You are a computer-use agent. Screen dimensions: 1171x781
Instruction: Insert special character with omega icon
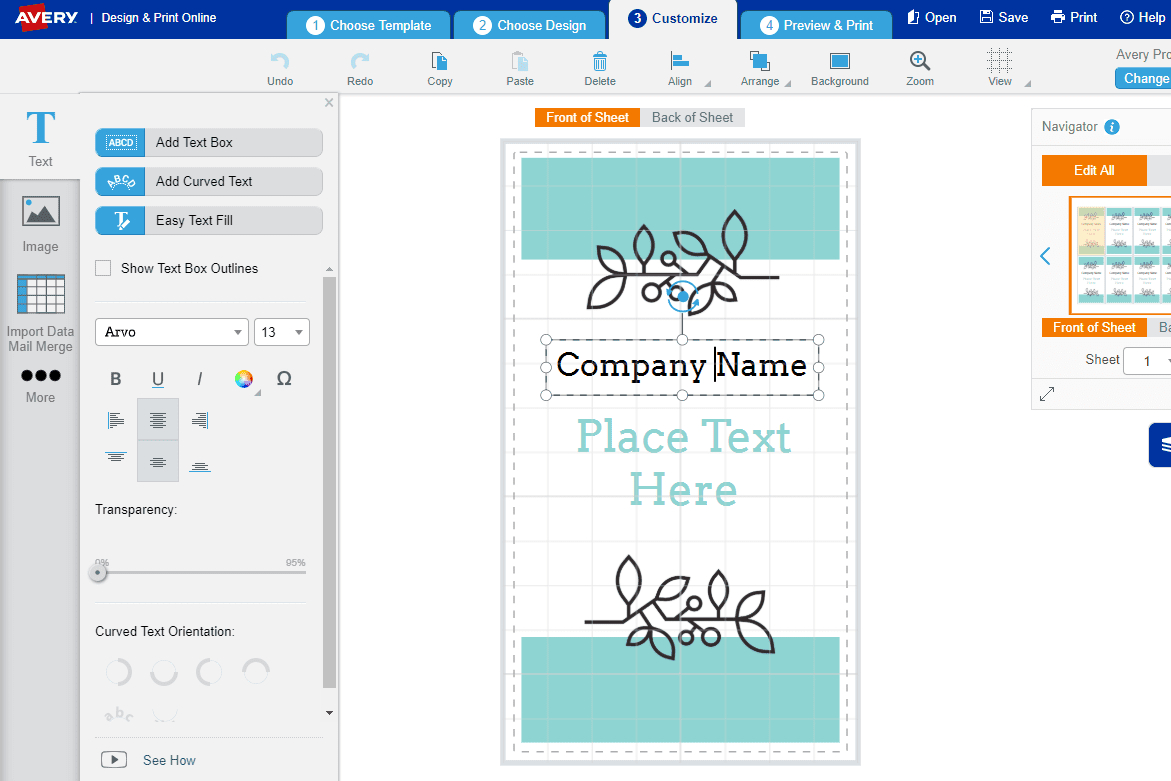tap(284, 379)
